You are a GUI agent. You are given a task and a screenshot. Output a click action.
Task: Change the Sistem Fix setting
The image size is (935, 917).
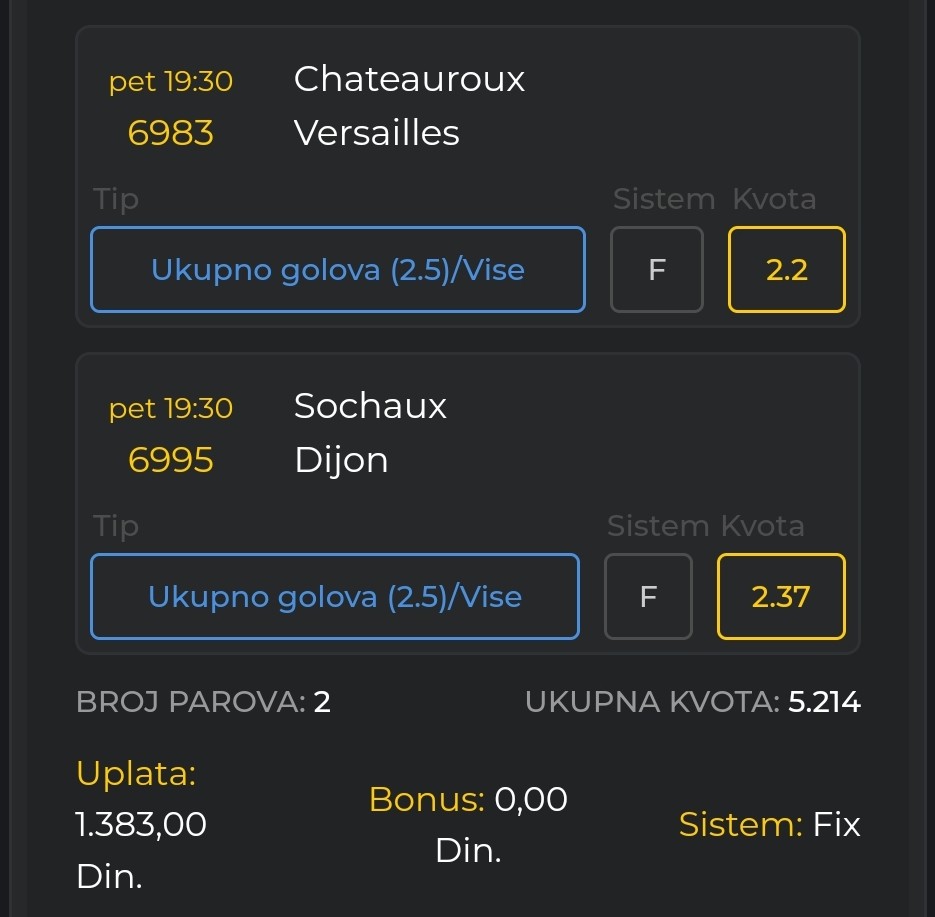(x=836, y=825)
